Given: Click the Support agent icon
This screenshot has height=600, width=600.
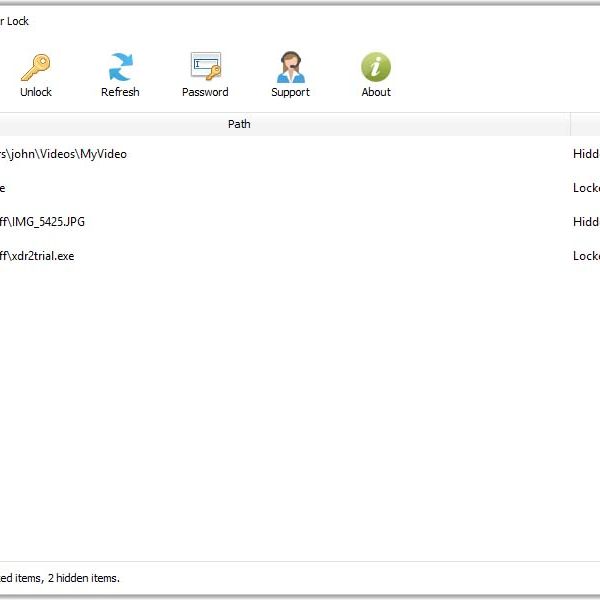Looking at the screenshot, I should click(291, 67).
